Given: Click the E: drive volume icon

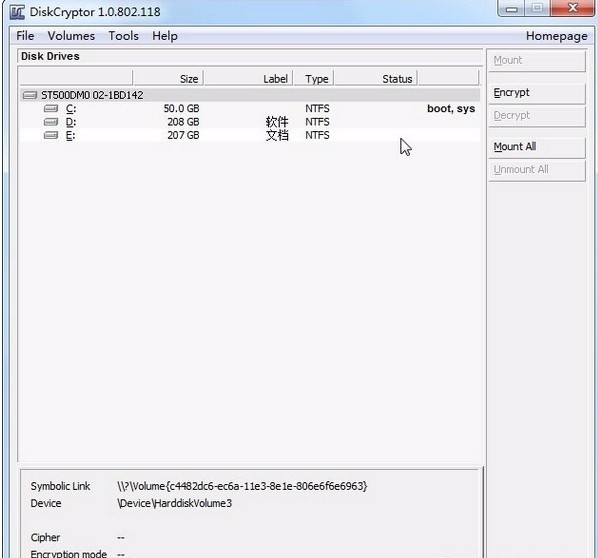Looking at the screenshot, I should click(x=51, y=135).
